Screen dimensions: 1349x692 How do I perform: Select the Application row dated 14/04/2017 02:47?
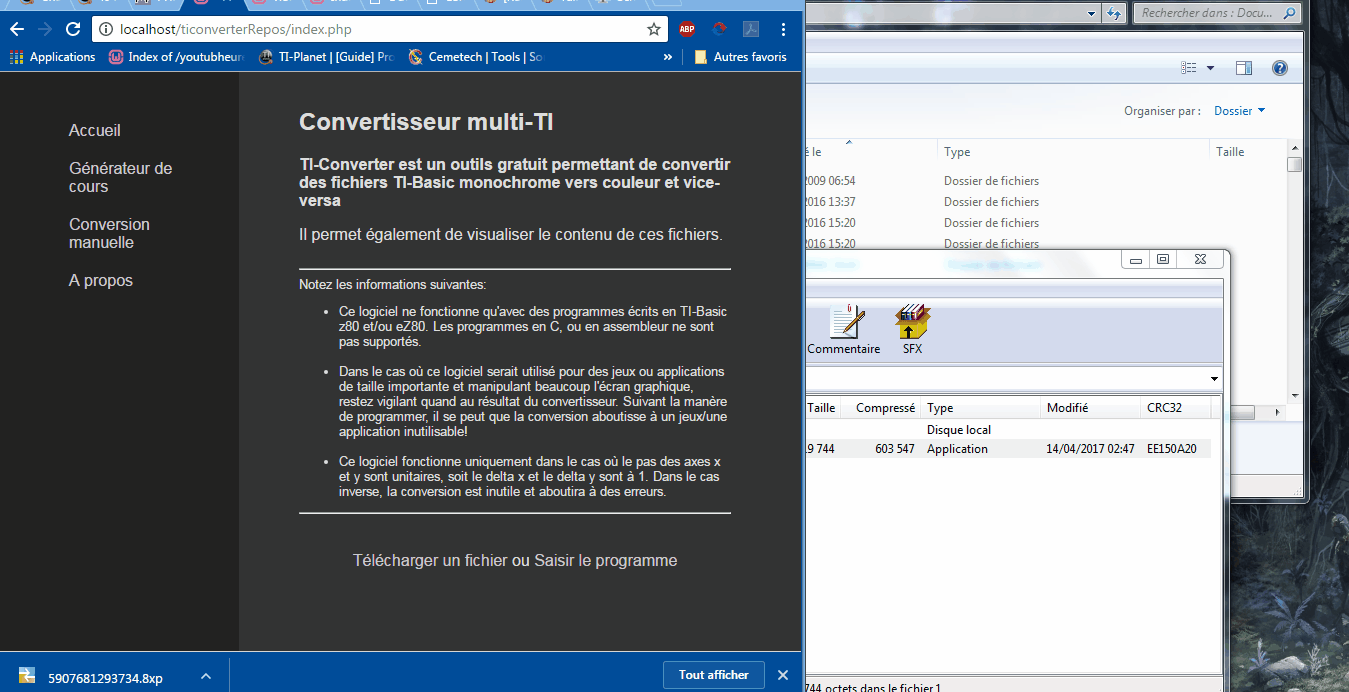click(x=1008, y=449)
